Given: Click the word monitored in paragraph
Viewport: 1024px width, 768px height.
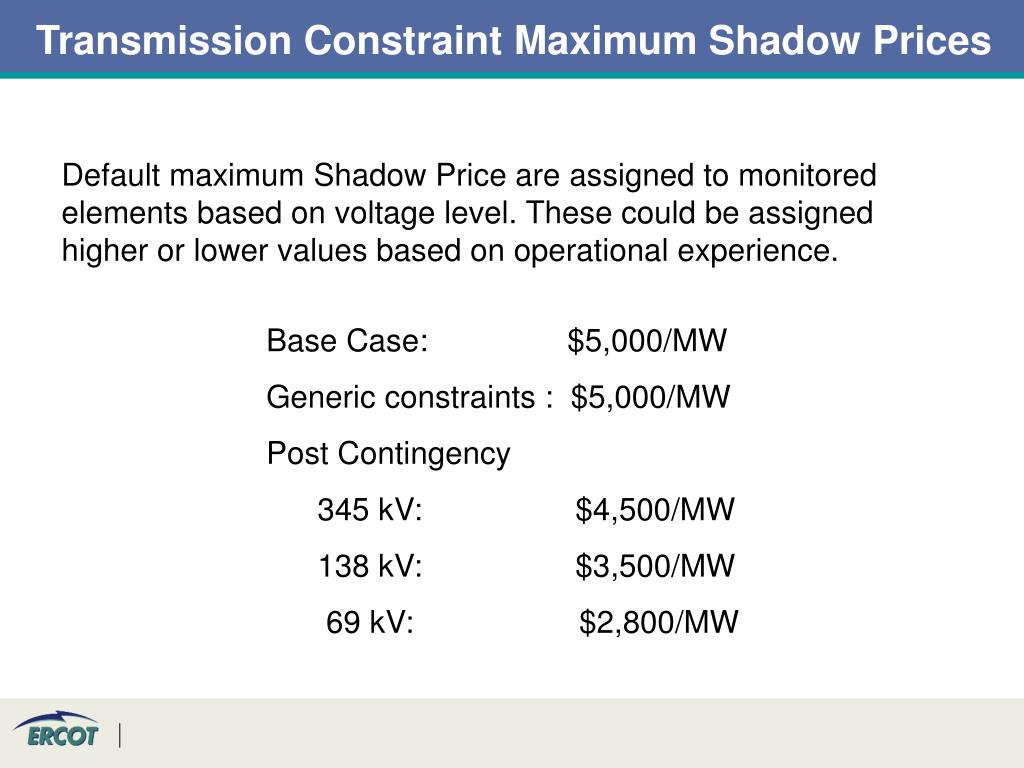Looking at the screenshot, I should [x=807, y=176].
